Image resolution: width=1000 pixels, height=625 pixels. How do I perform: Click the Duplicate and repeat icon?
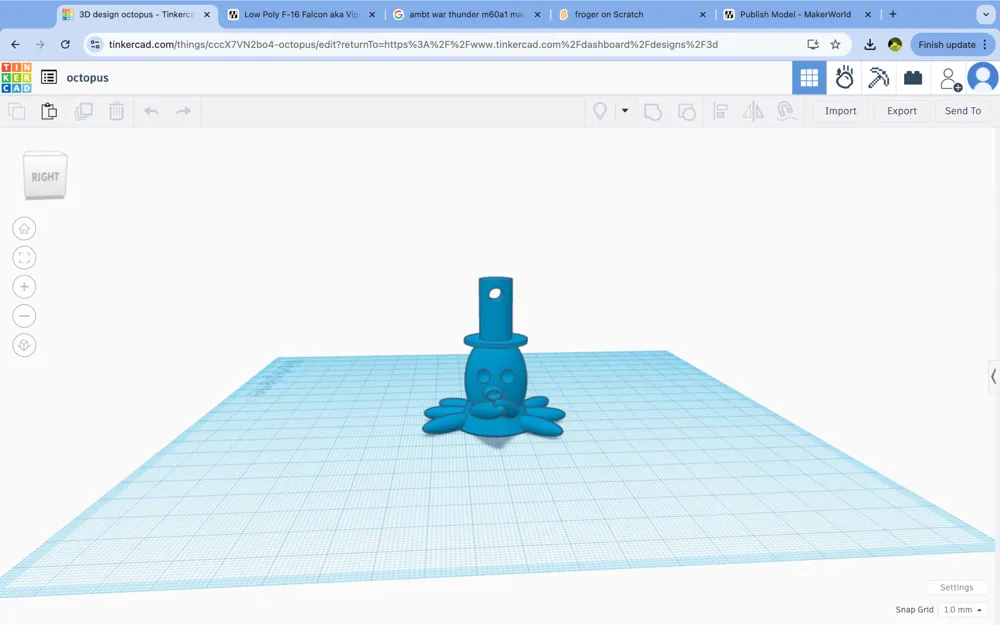(83, 111)
